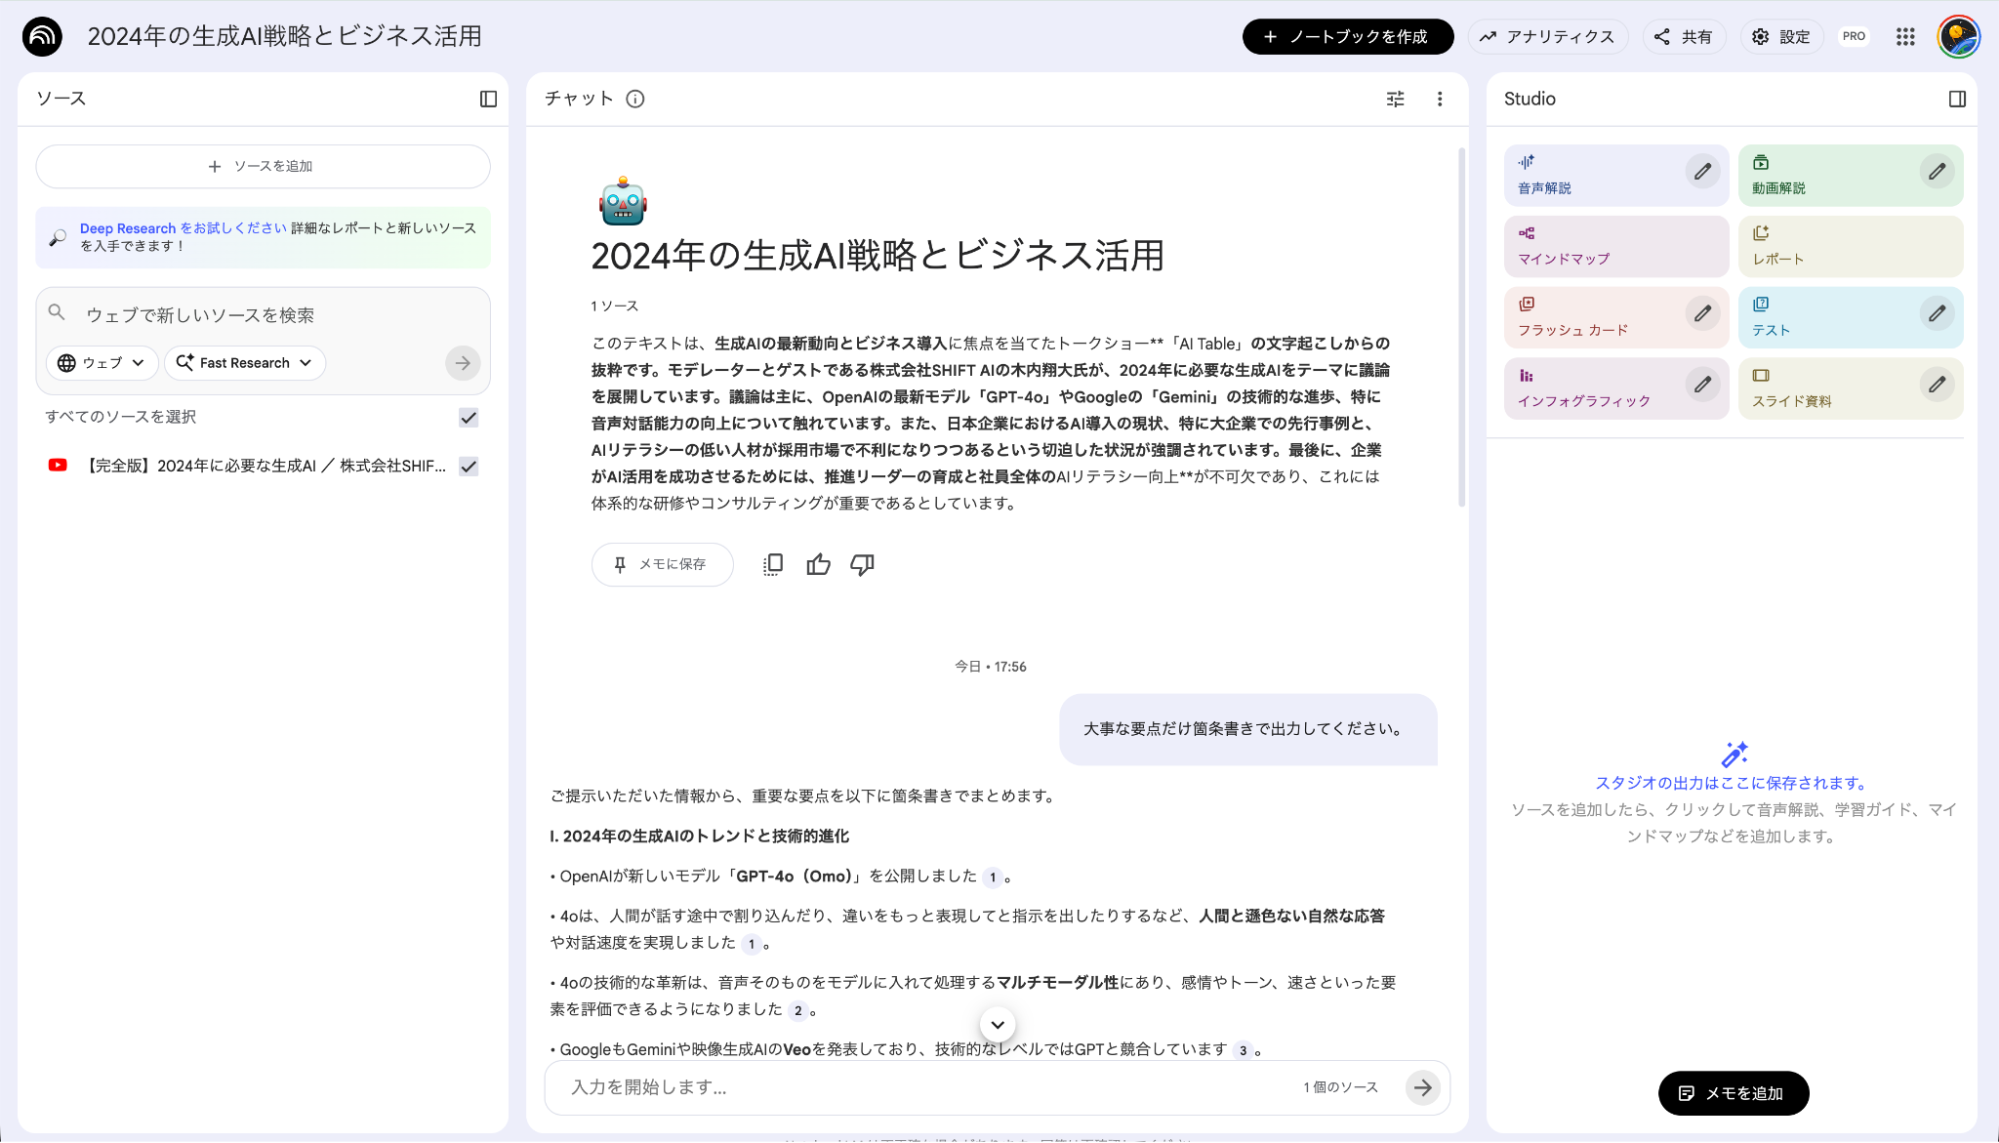Screen dimensions: 1999x1143
Task: Open the chat three-dot menu
Action: (1440, 99)
